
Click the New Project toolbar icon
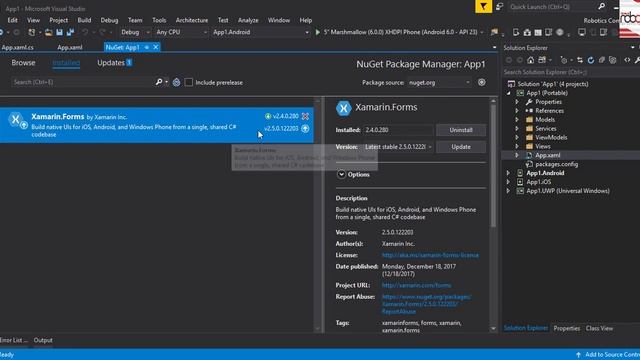(31, 32)
